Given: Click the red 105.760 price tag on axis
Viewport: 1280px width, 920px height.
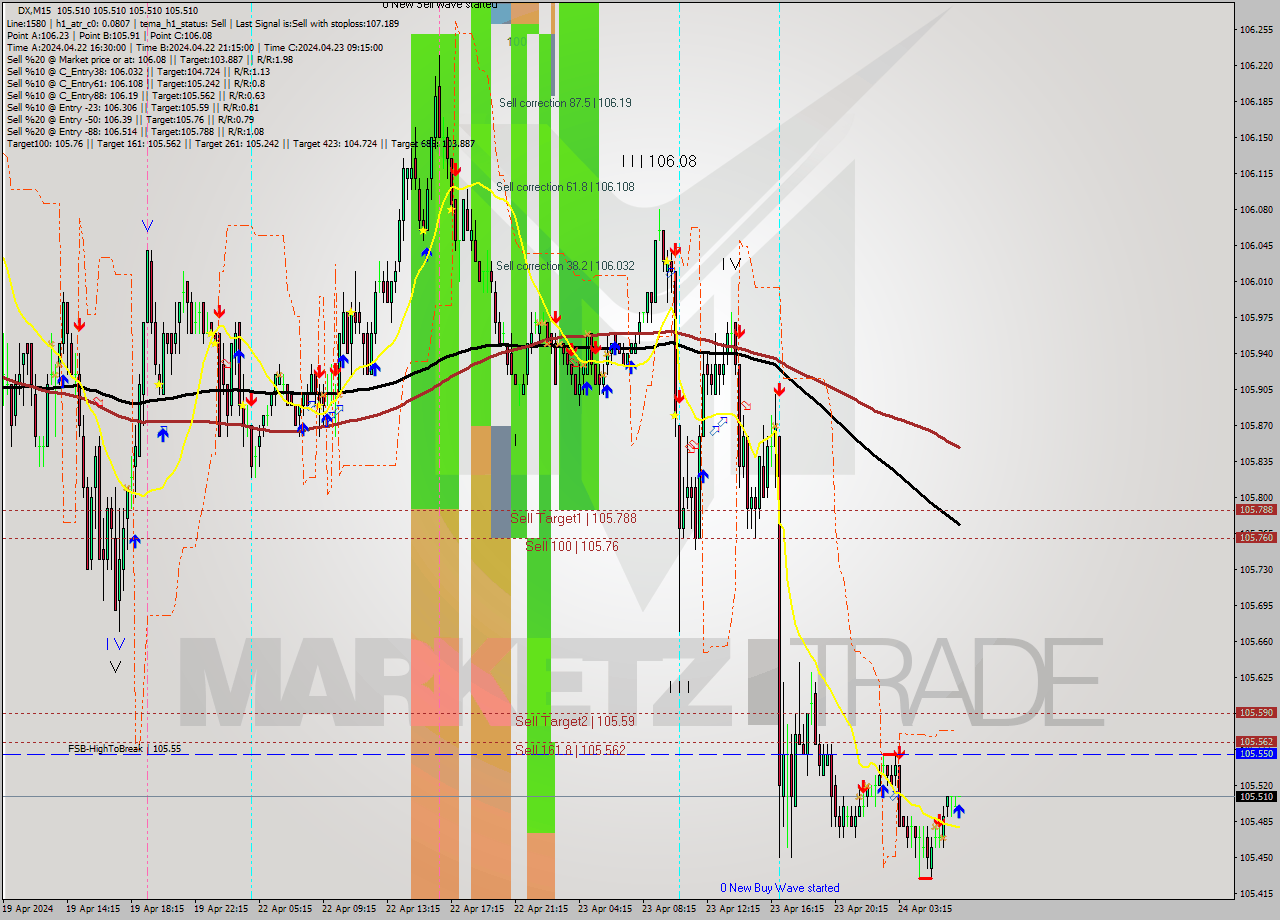Looking at the screenshot, I should pyautogui.click(x=1256, y=538).
